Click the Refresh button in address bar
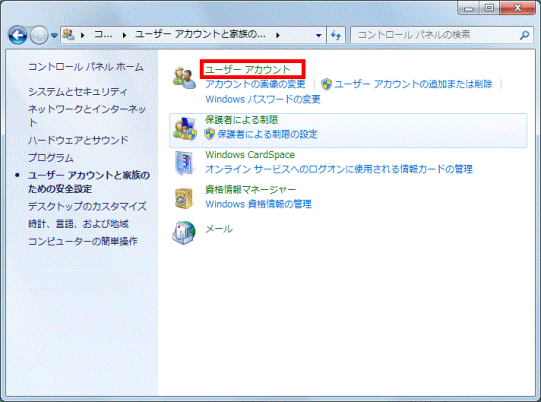 tap(336, 35)
